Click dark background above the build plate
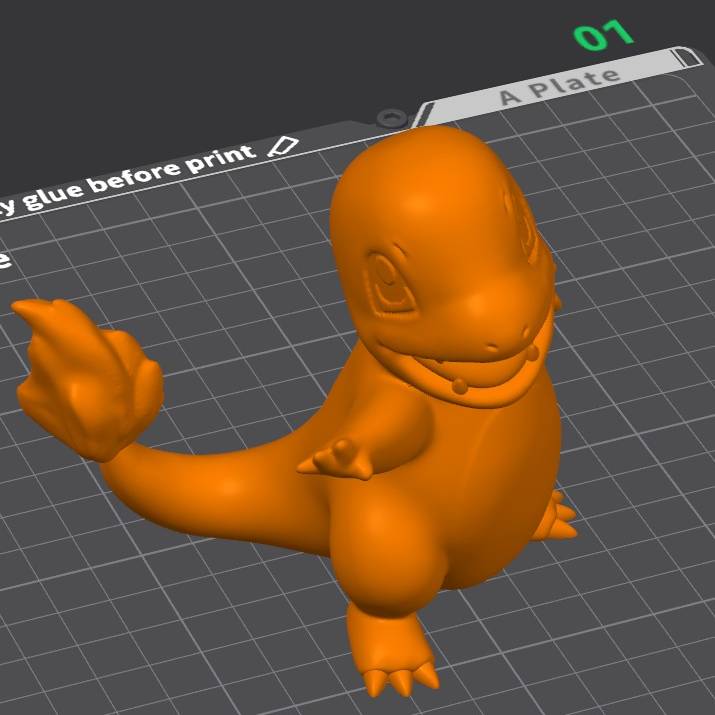The width and height of the screenshot is (715, 715). pos(200,60)
